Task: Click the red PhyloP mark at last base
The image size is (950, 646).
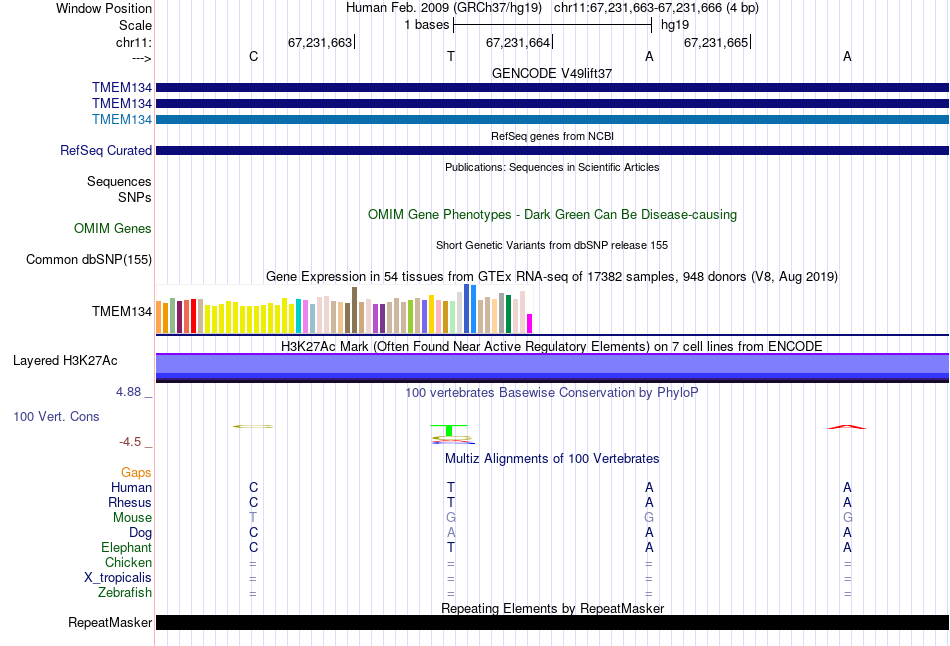Action: [847, 427]
